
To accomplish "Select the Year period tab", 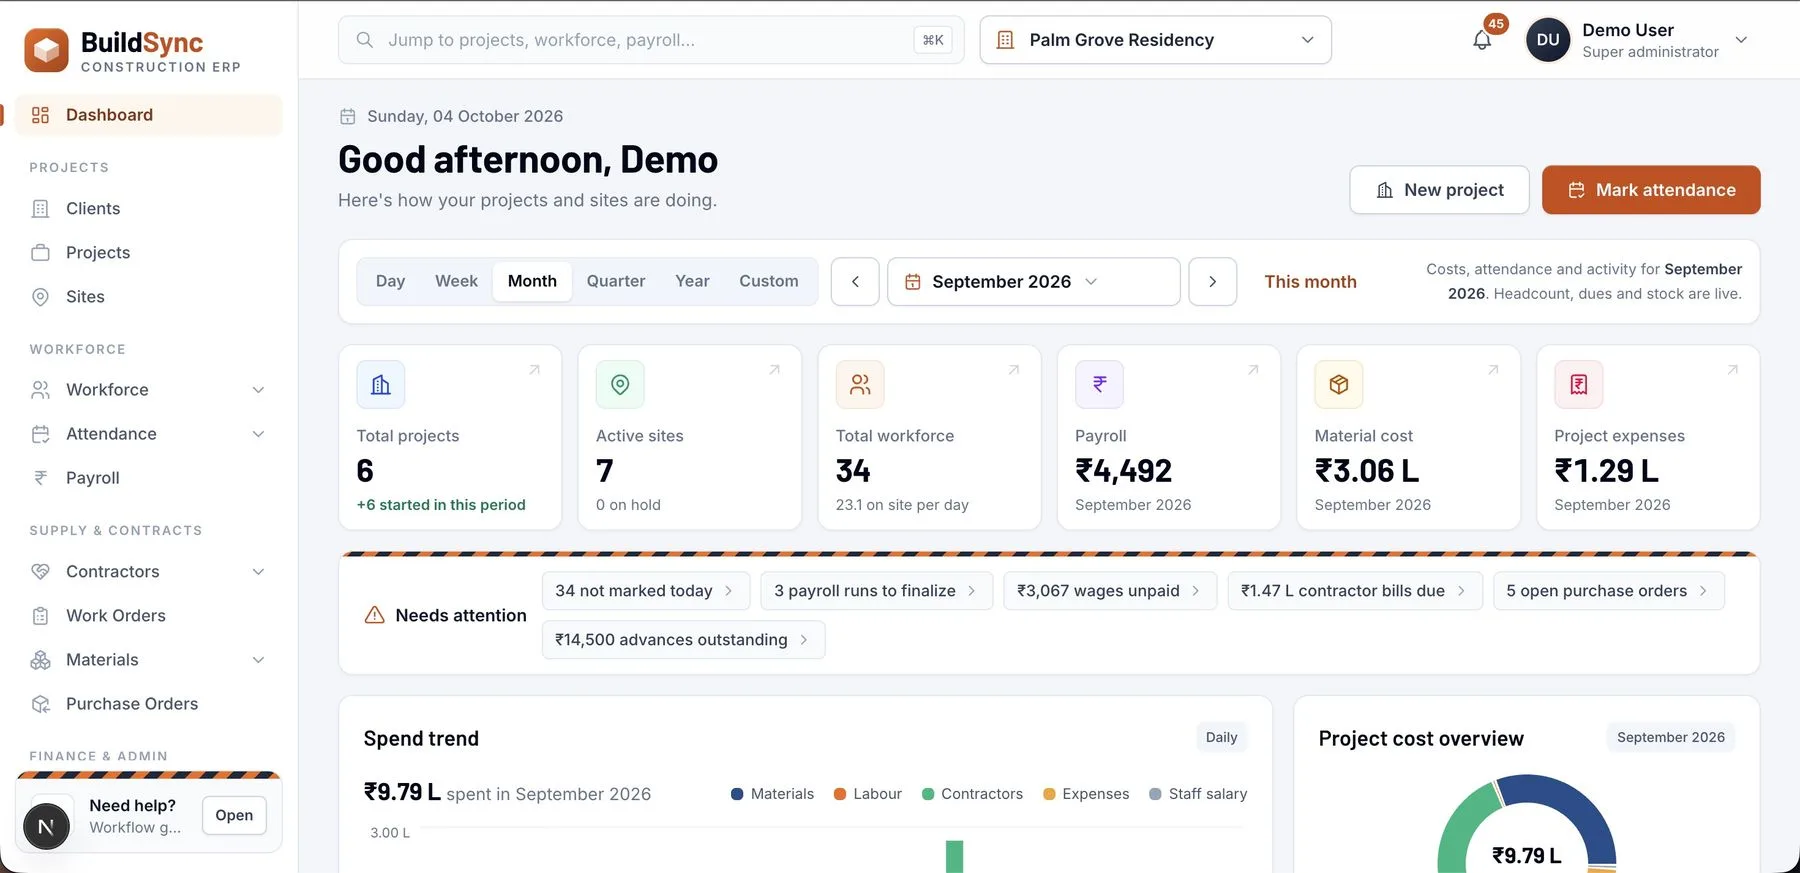I will click(x=692, y=282).
